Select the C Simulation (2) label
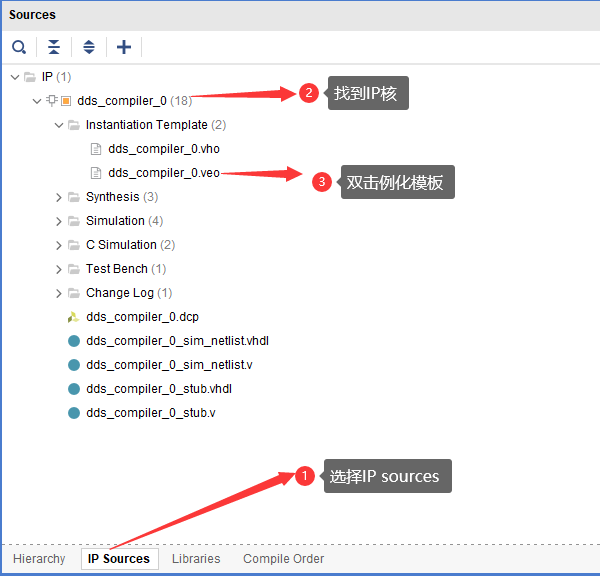Image resolution: width=600 pixels, height=578 pixels. click(130, 245)
